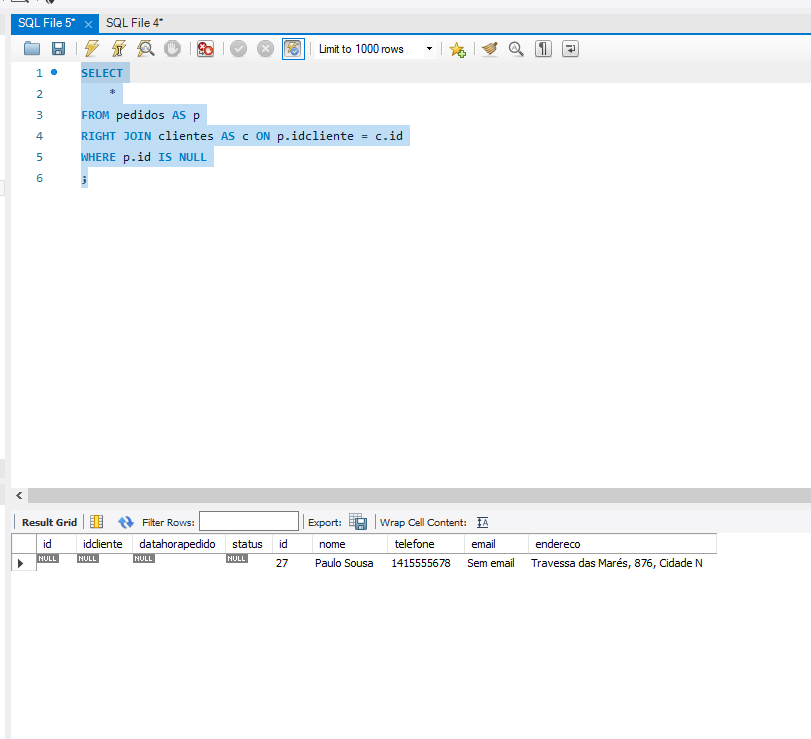
Task: Click the datahorapedido column header
Action: click(177, 544)
